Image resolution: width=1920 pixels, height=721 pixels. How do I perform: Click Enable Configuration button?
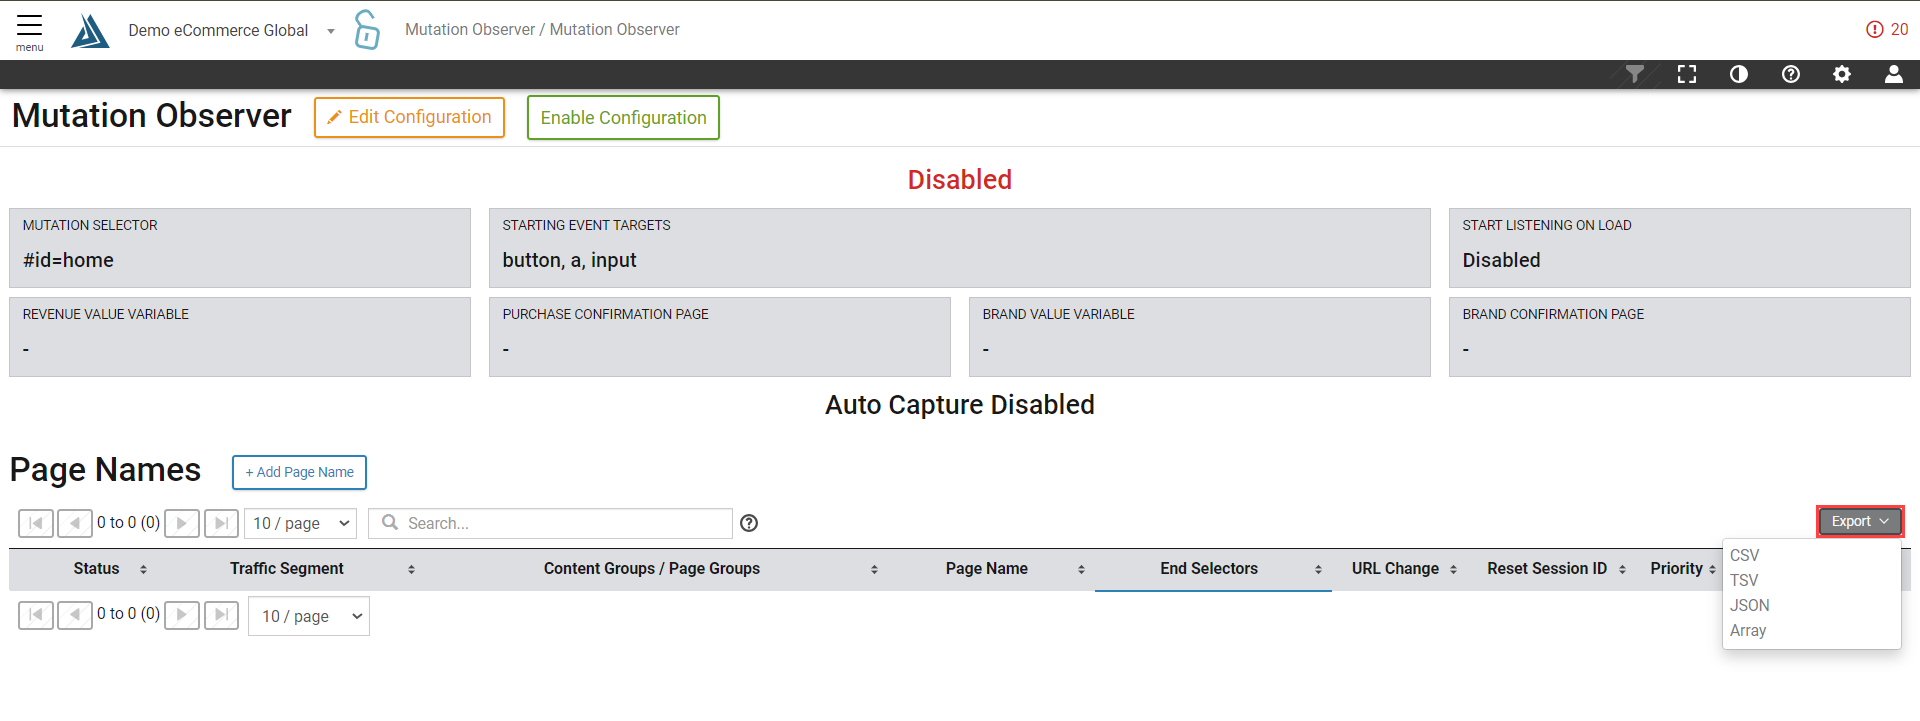click(x=623, y=118)
